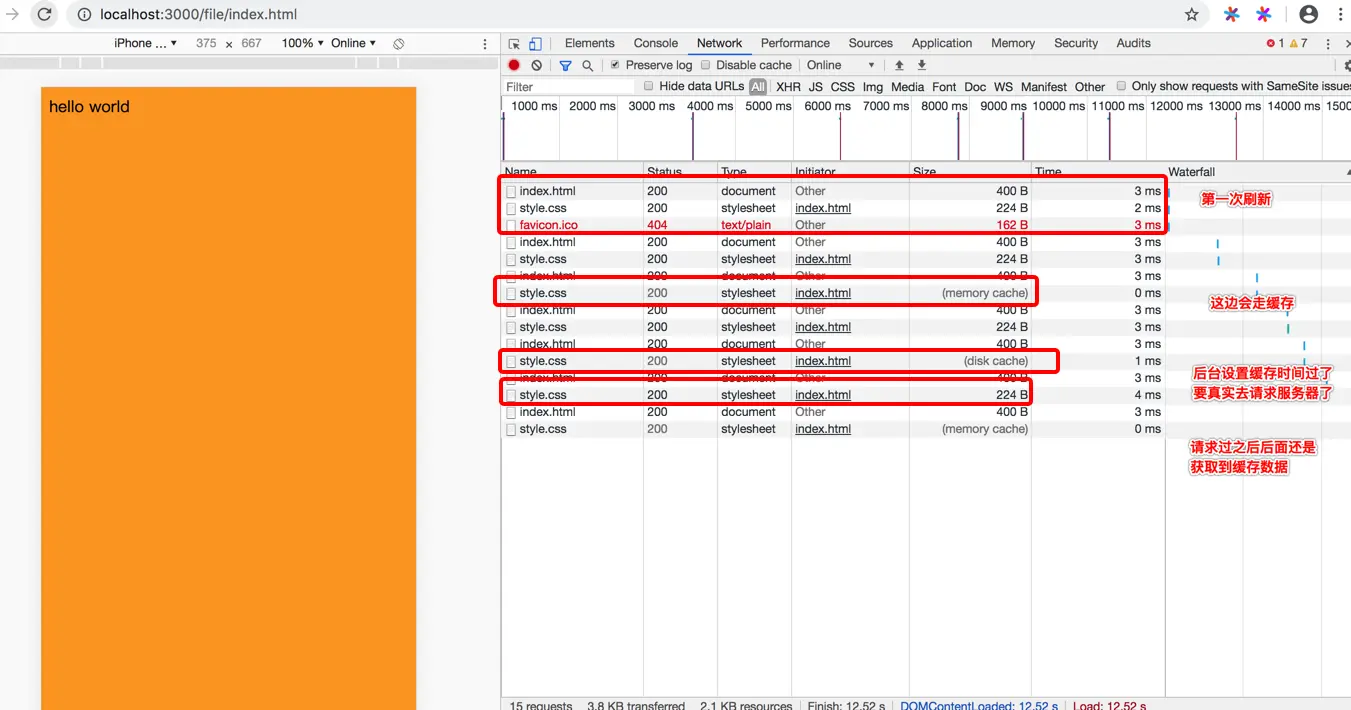This screenshot has height=710, width=1351.
Task: Activate the inspect element picker
Action: pos(514,44)
